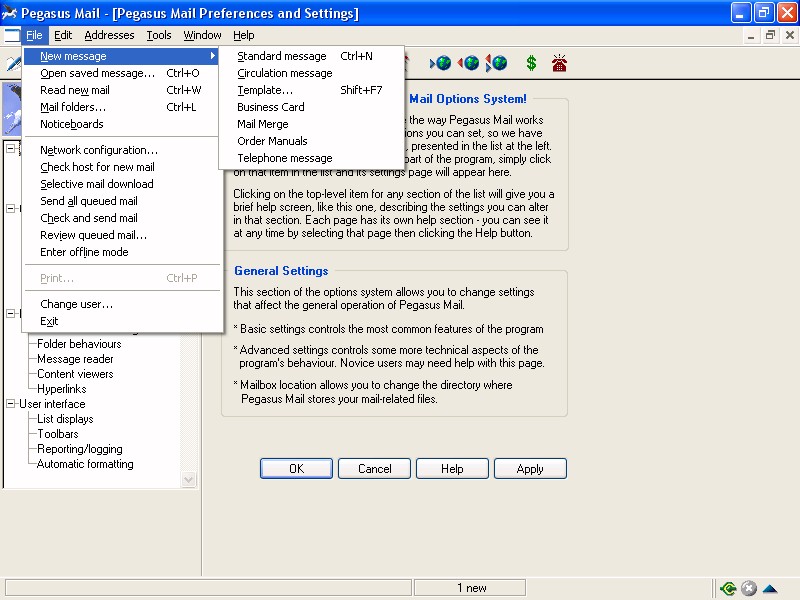Choose Business Card from submenu
The height and width of the screenshot is (600, 800).
pos(311,107)
